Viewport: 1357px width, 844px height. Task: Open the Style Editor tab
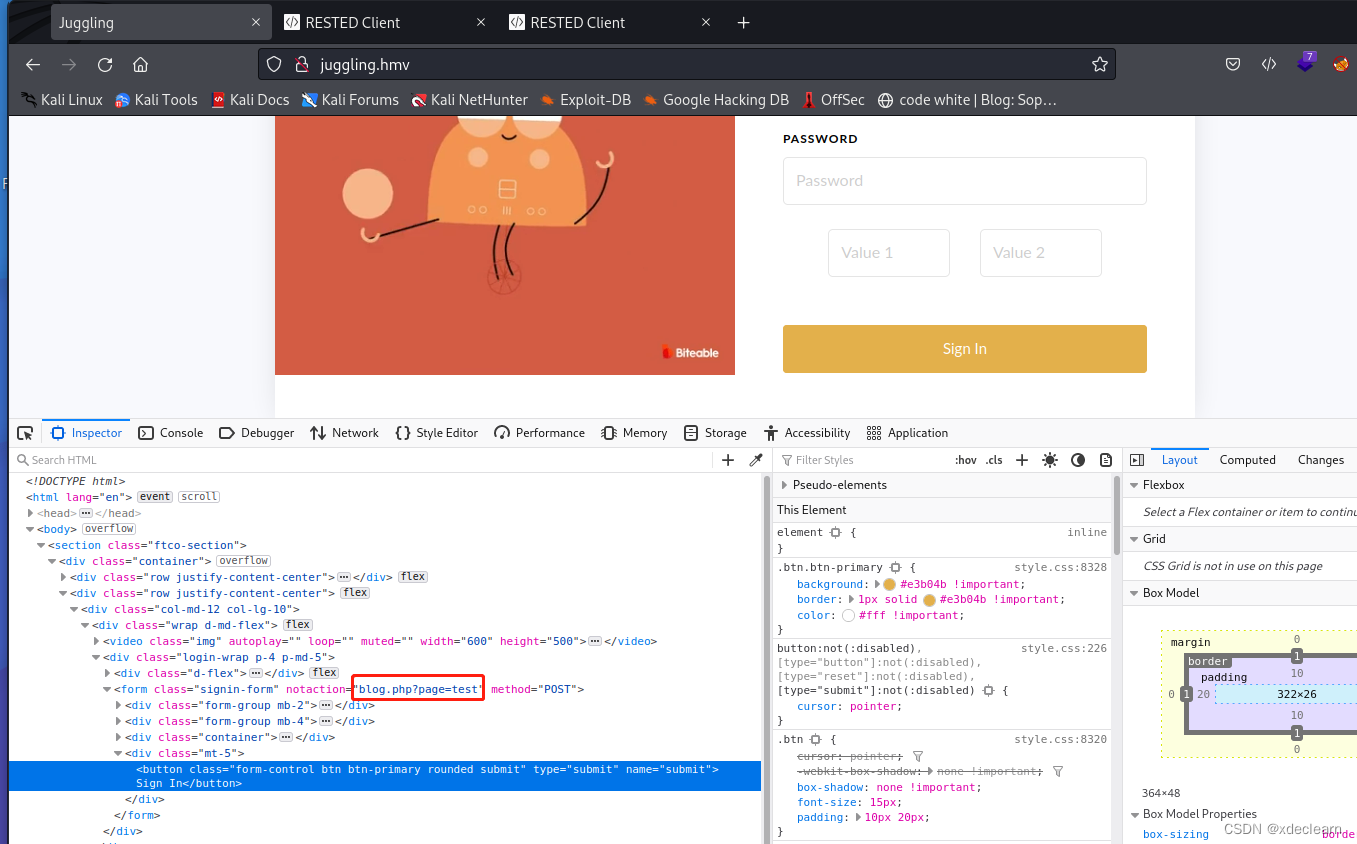tap(436, 433)
